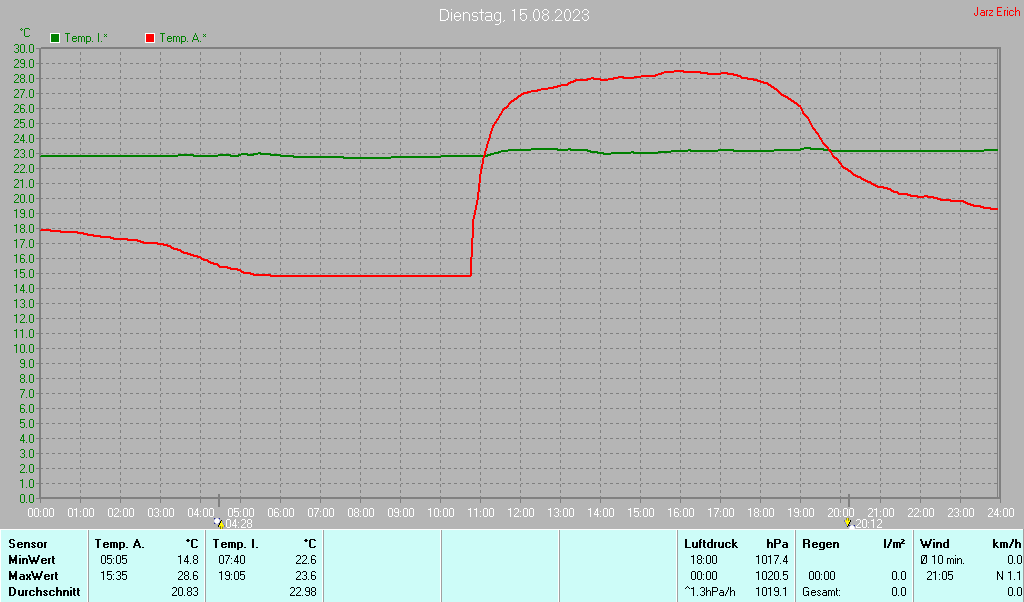Screen dimensions: 1024x602
Task: Click Temp. A. minimum value '14.8'
Action: point(187,560)
